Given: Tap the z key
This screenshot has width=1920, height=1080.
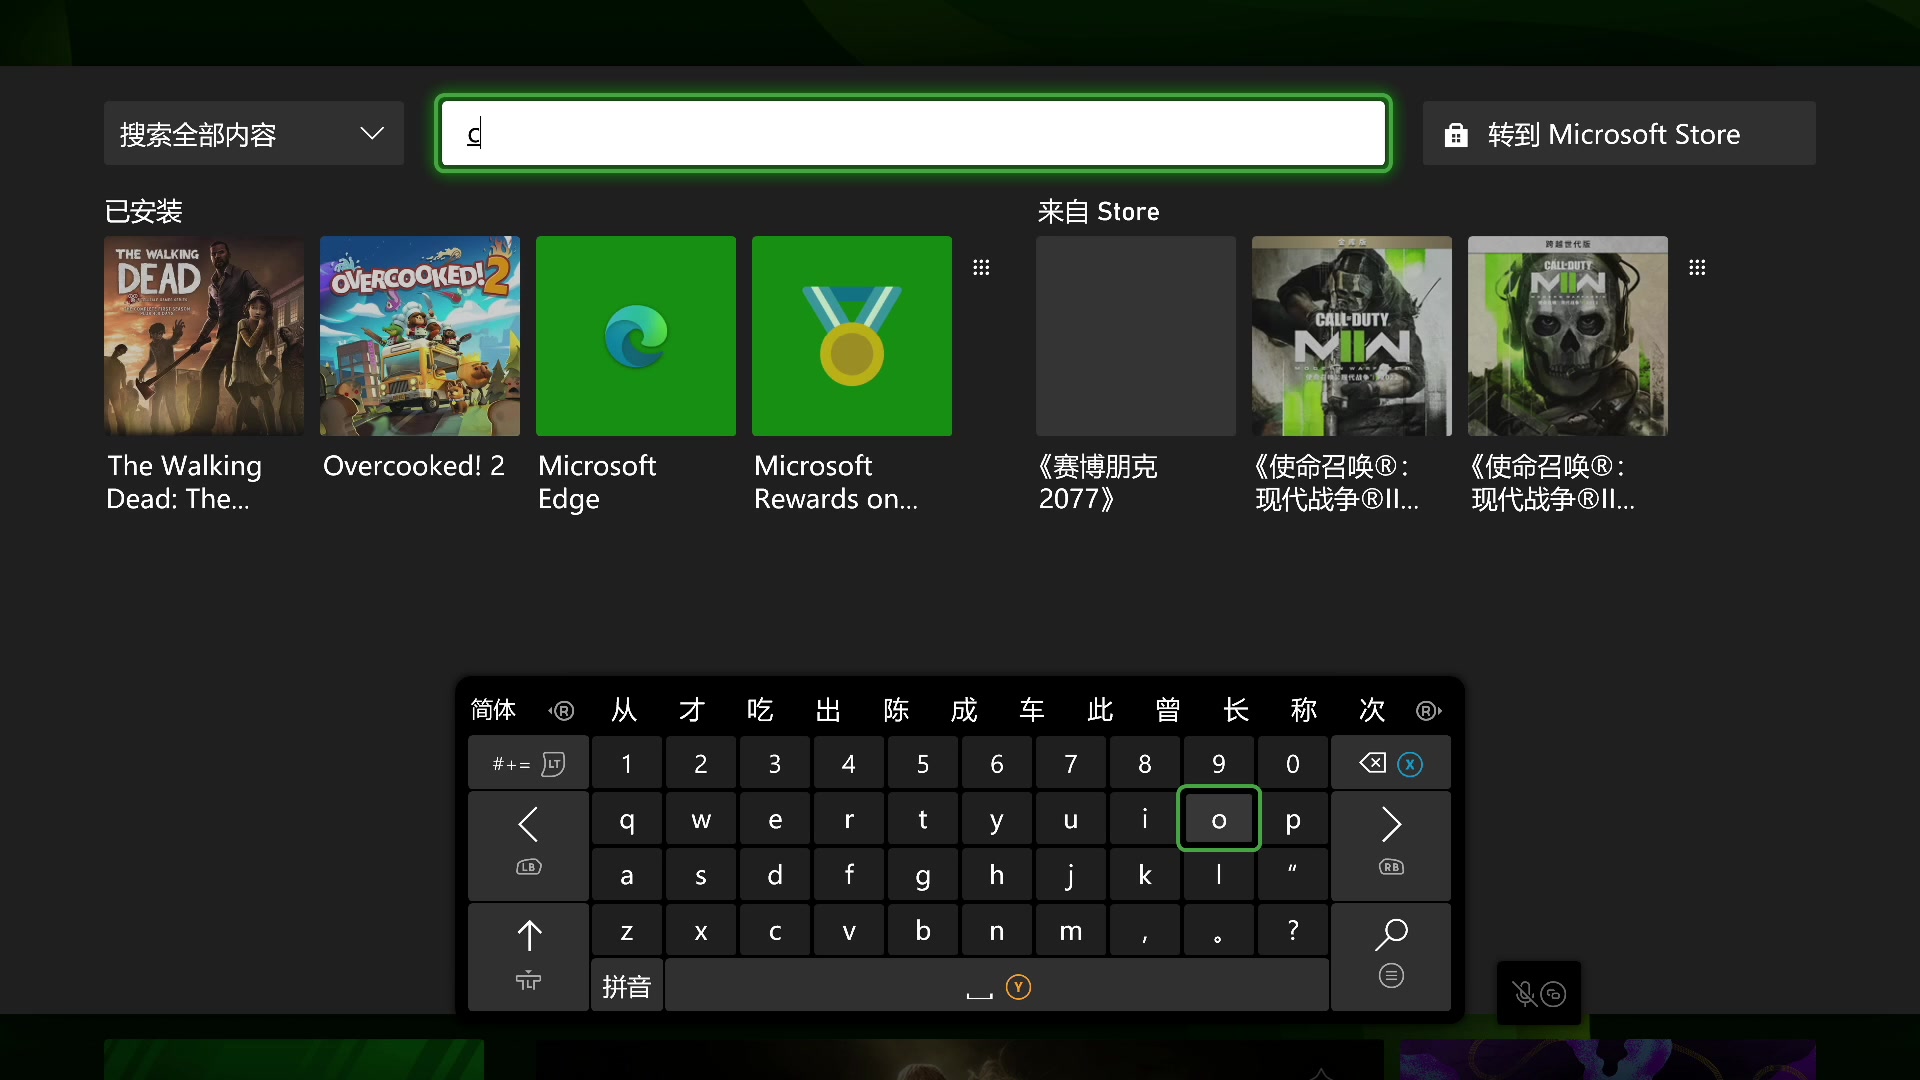Looking at the screenshot, I should coord(627,931).
